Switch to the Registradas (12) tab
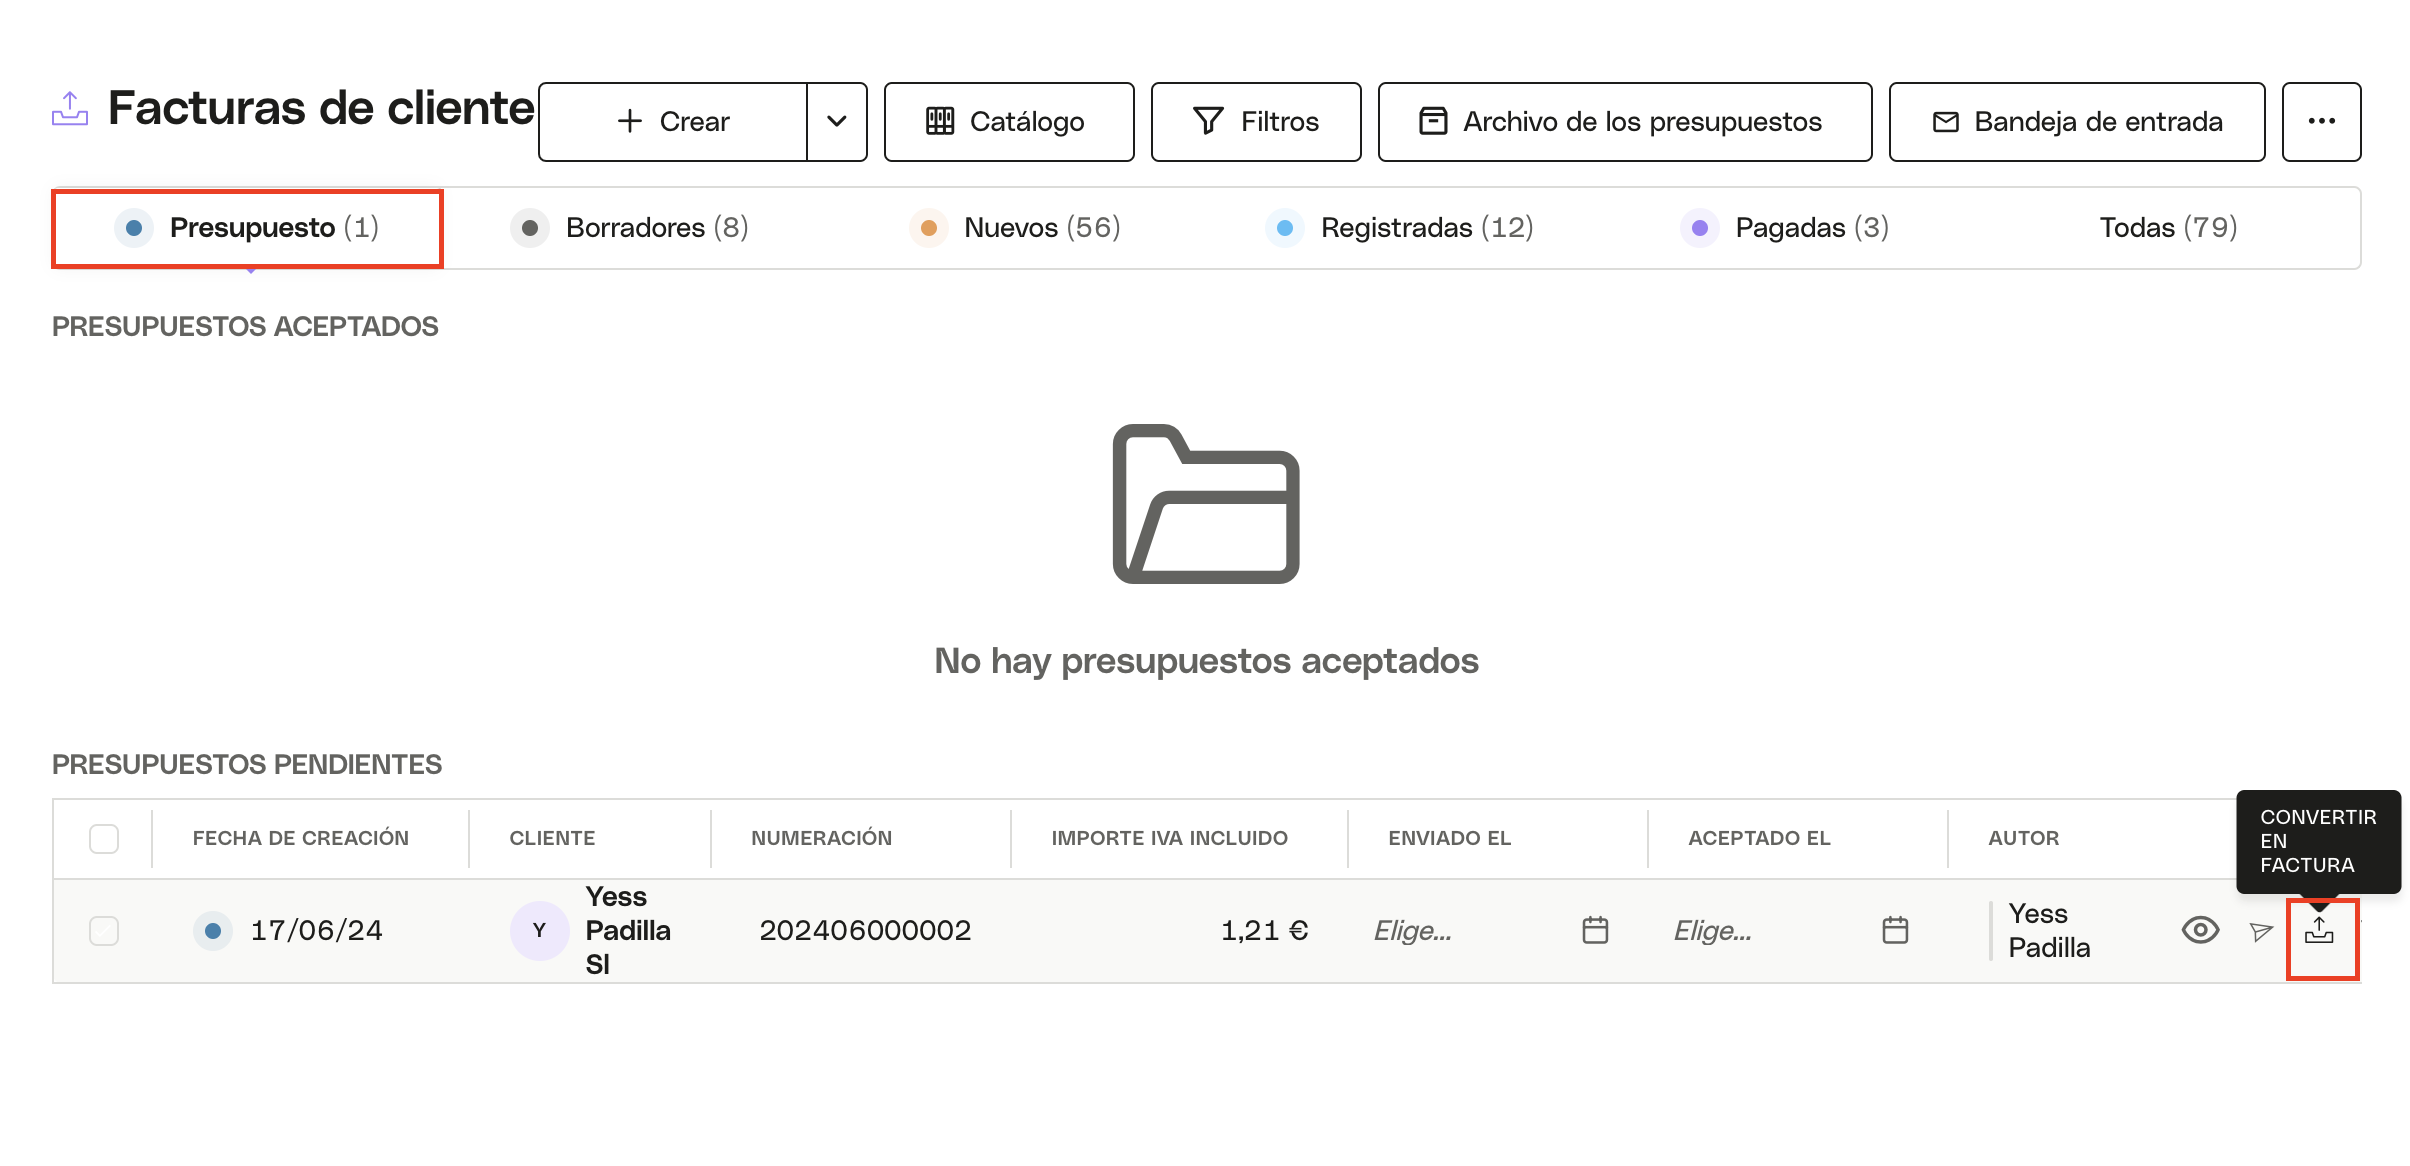 (1400, 228)
